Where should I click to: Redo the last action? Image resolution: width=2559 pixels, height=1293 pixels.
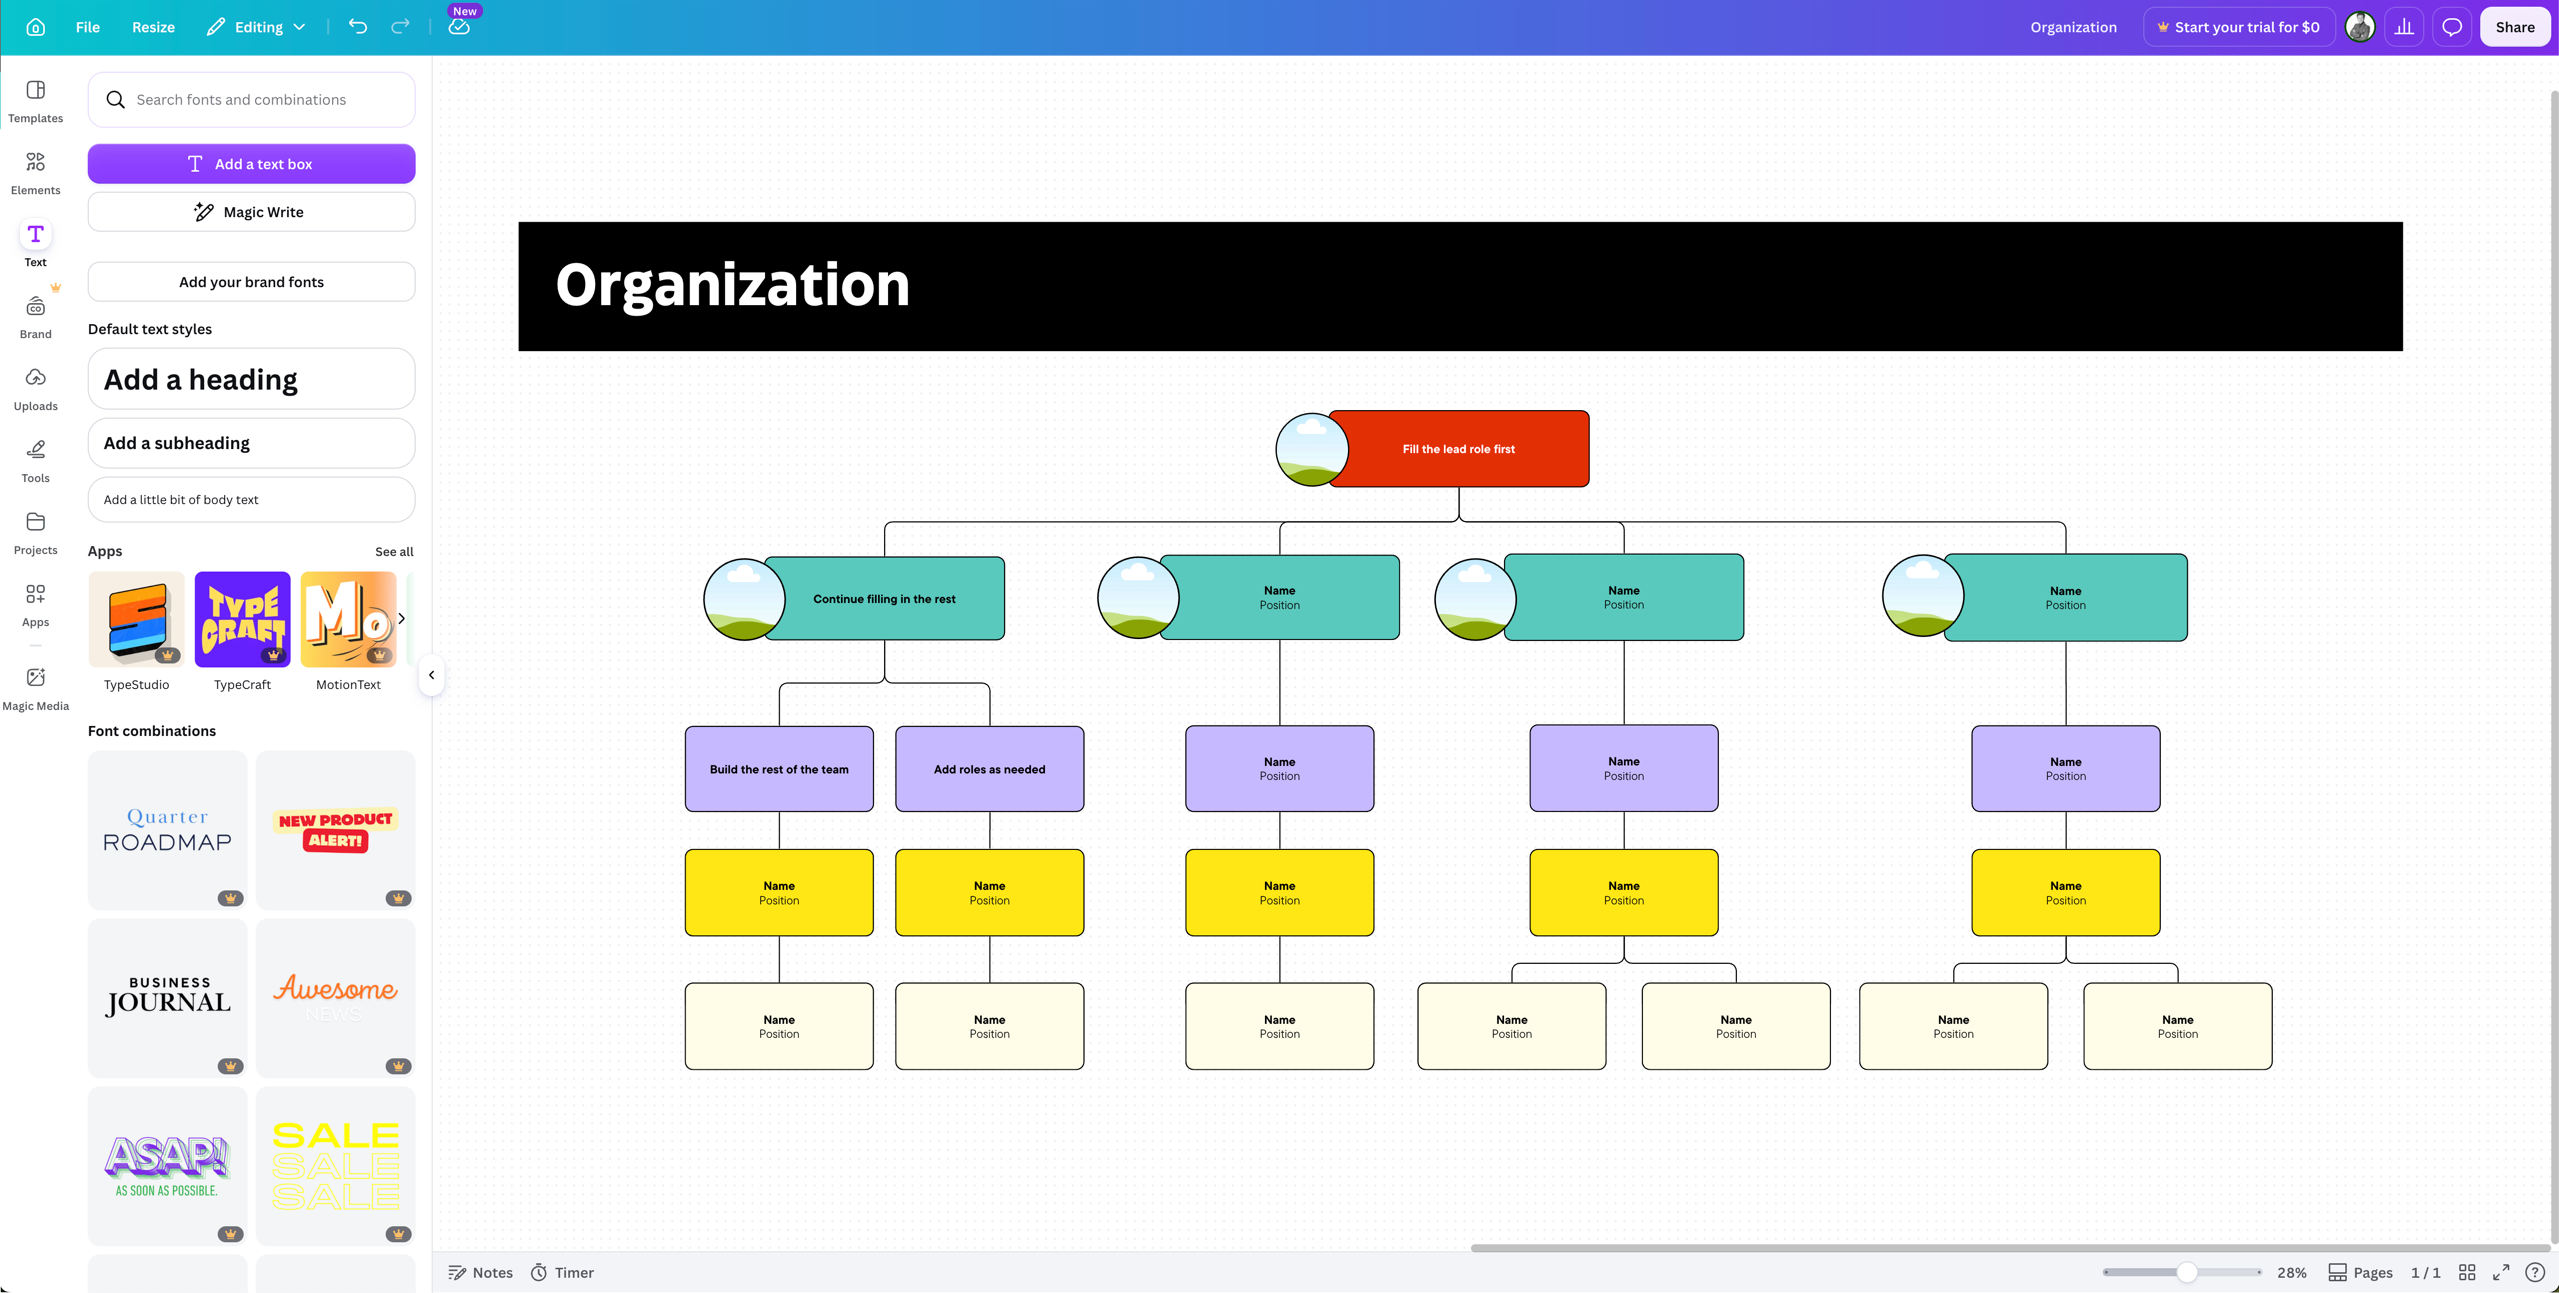coord(400,27)
